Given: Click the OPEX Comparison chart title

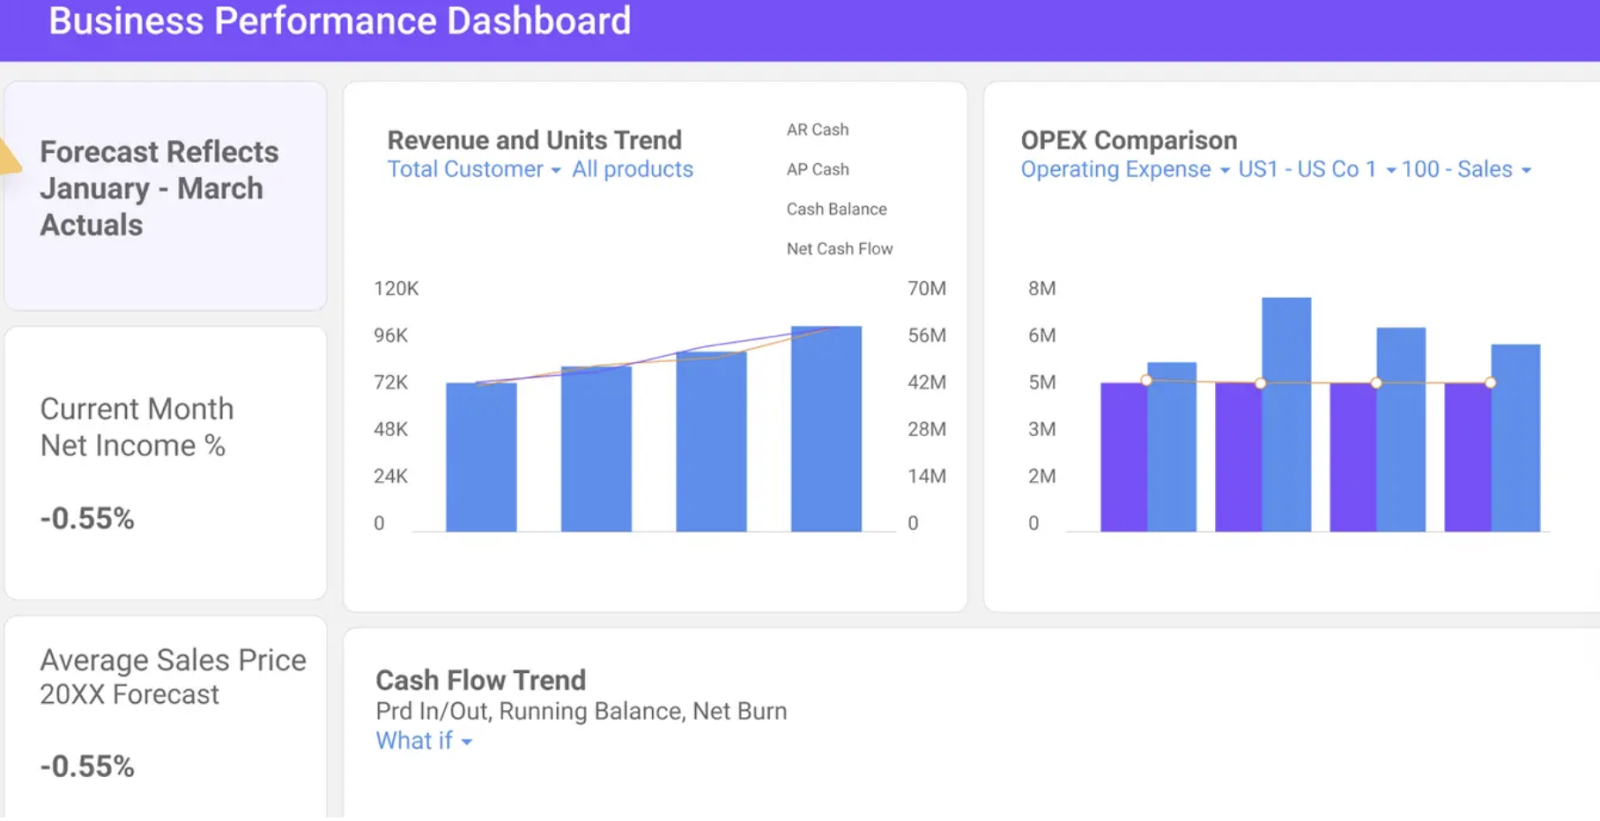Looking at the screenshot, I should coord(1128,140).
